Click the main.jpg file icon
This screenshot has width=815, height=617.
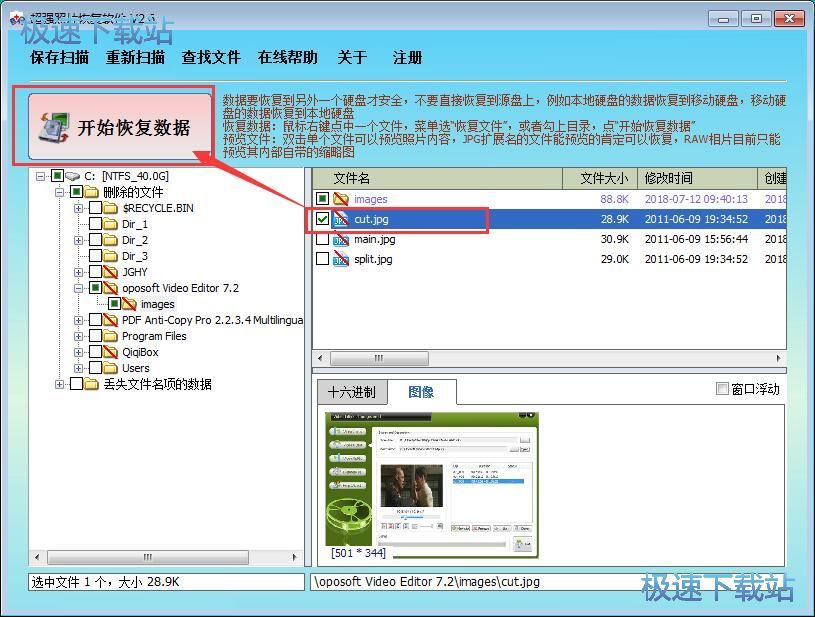[x=341, y=239]
